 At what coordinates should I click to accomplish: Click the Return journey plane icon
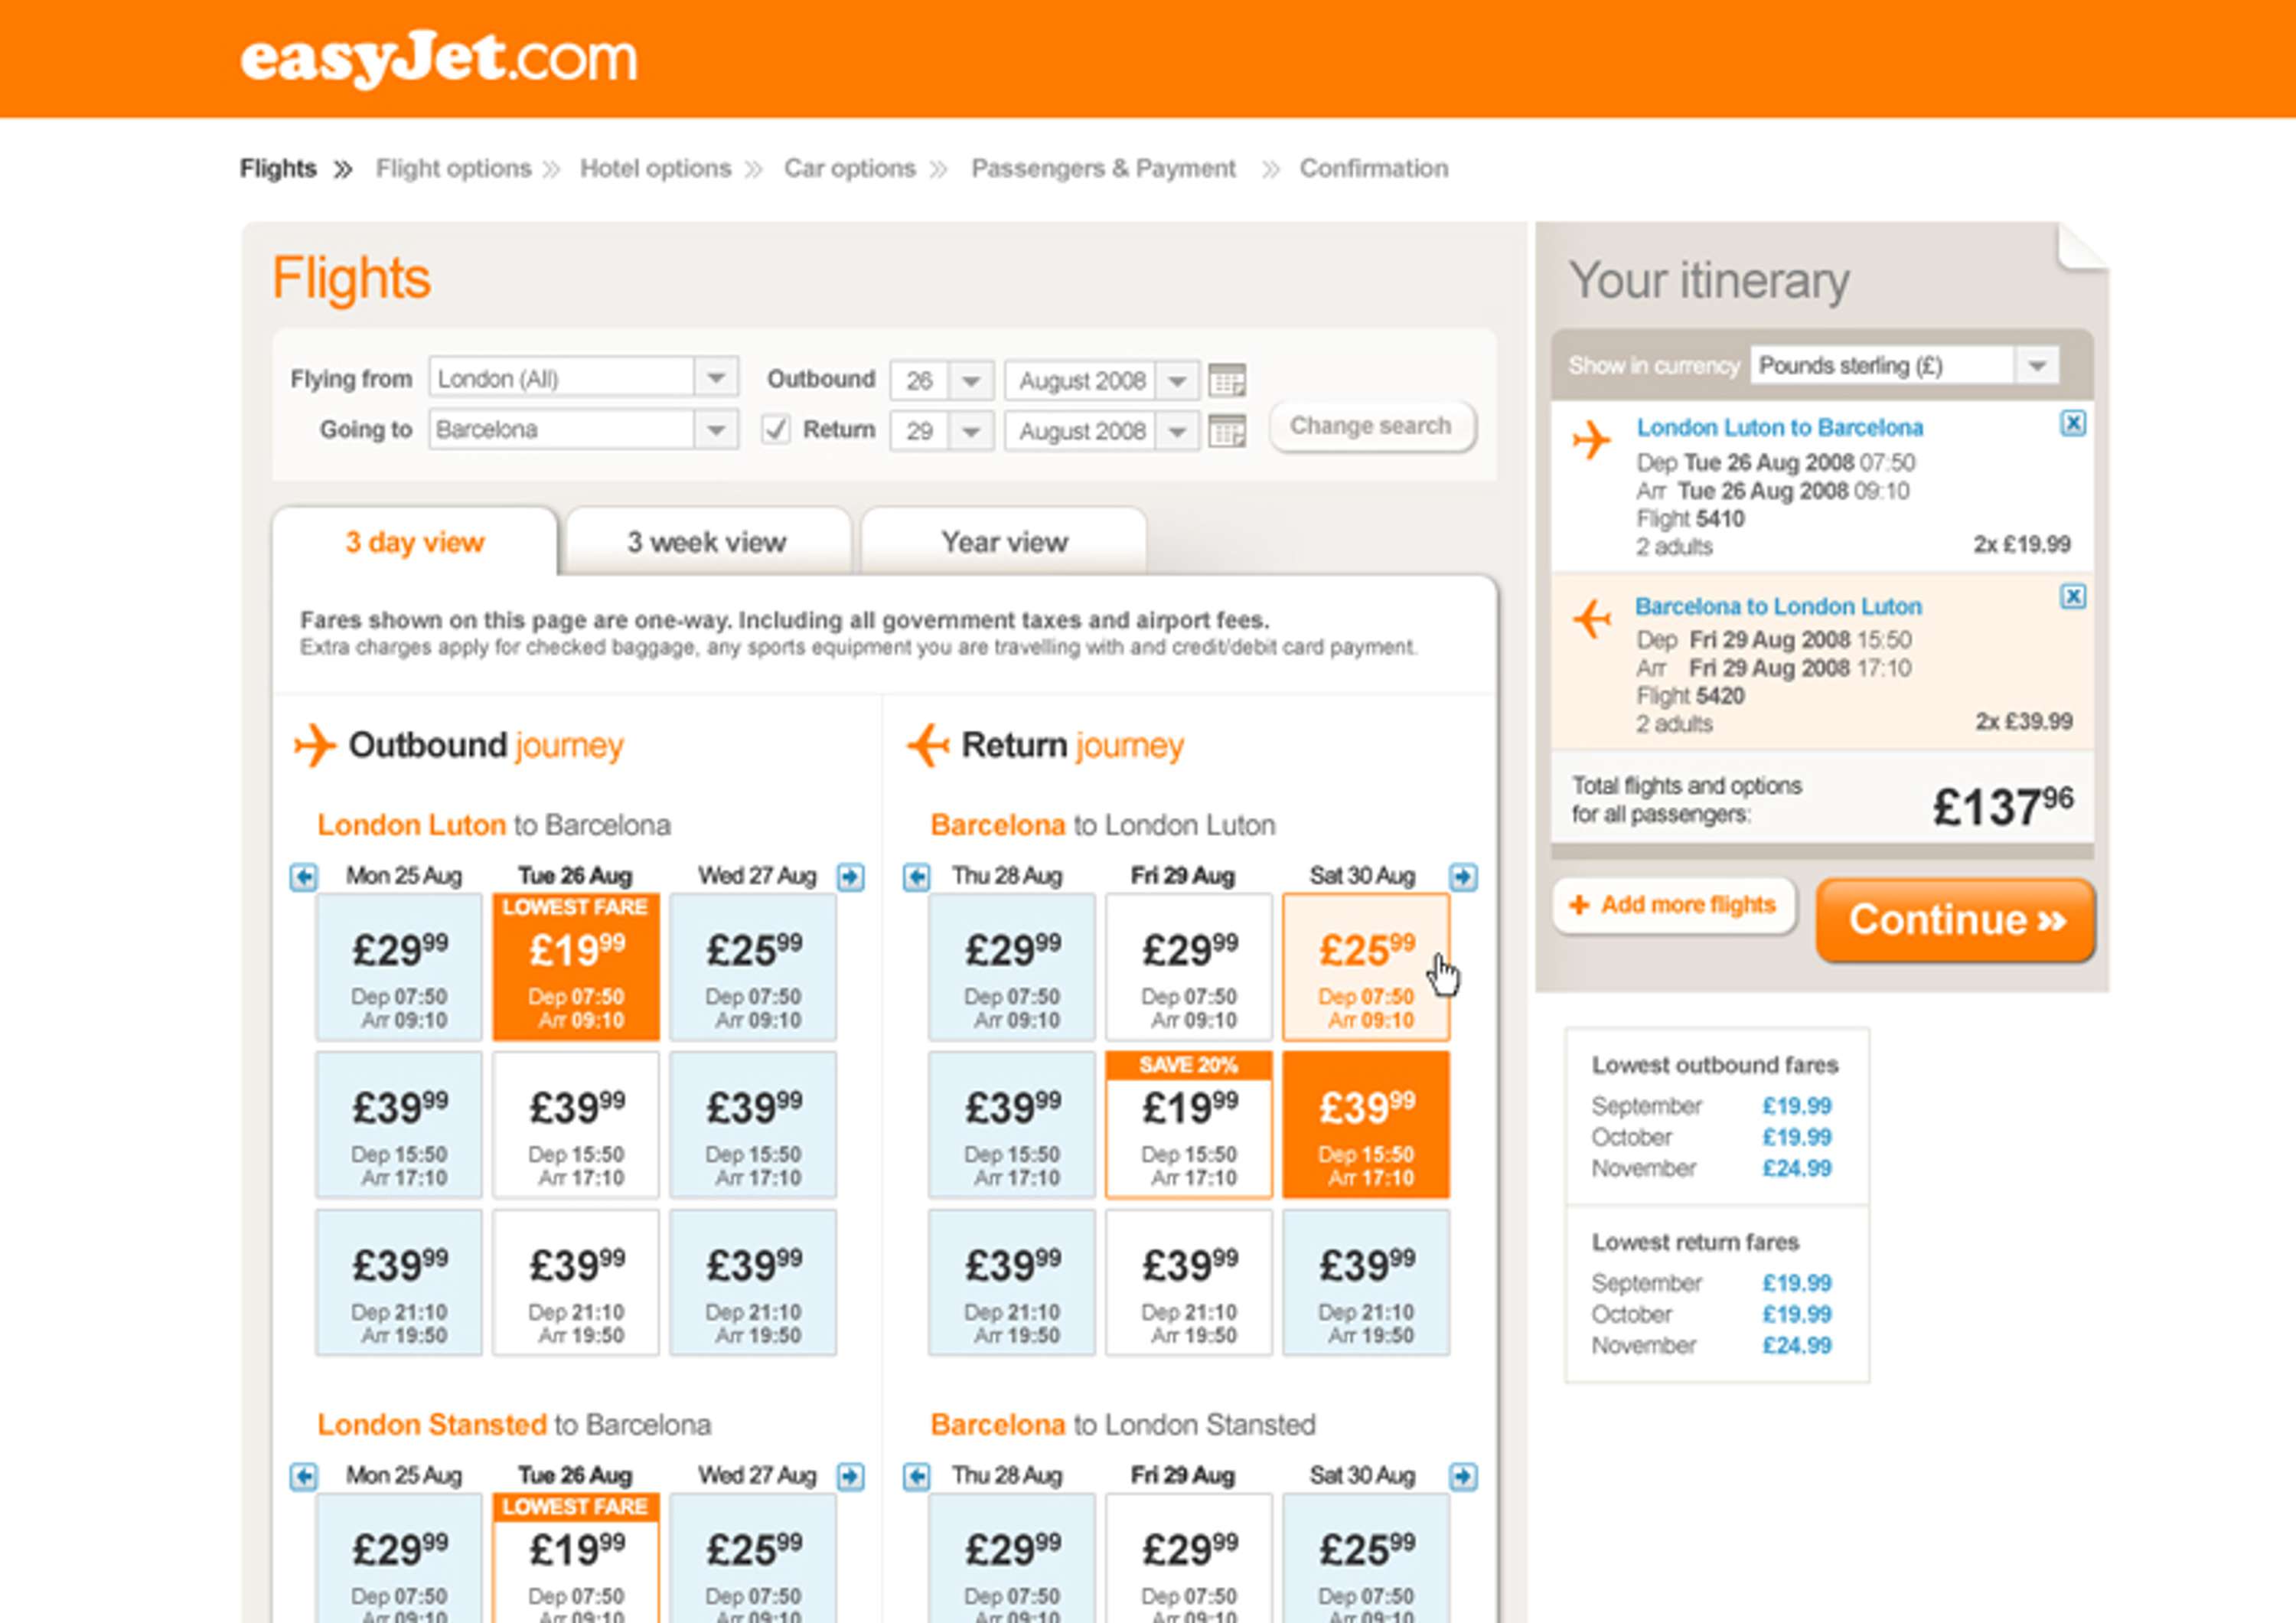pos(928,745)
